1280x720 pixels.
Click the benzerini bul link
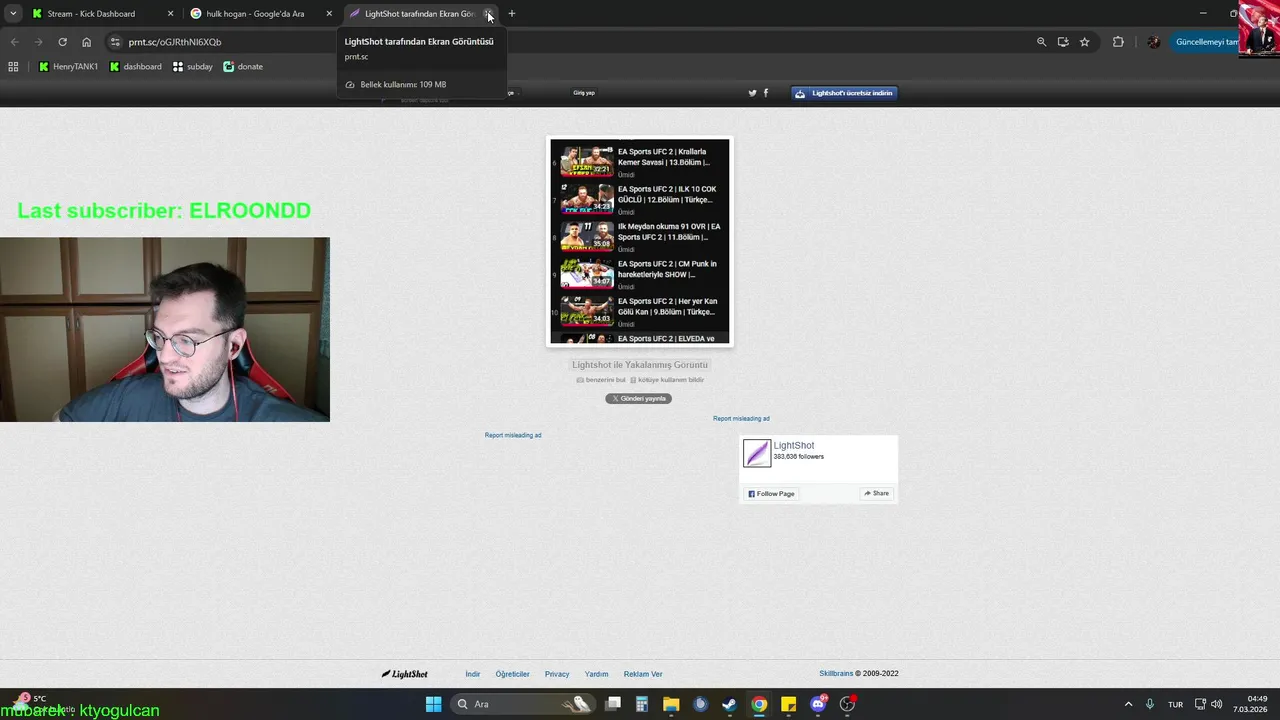click(601, 380)
